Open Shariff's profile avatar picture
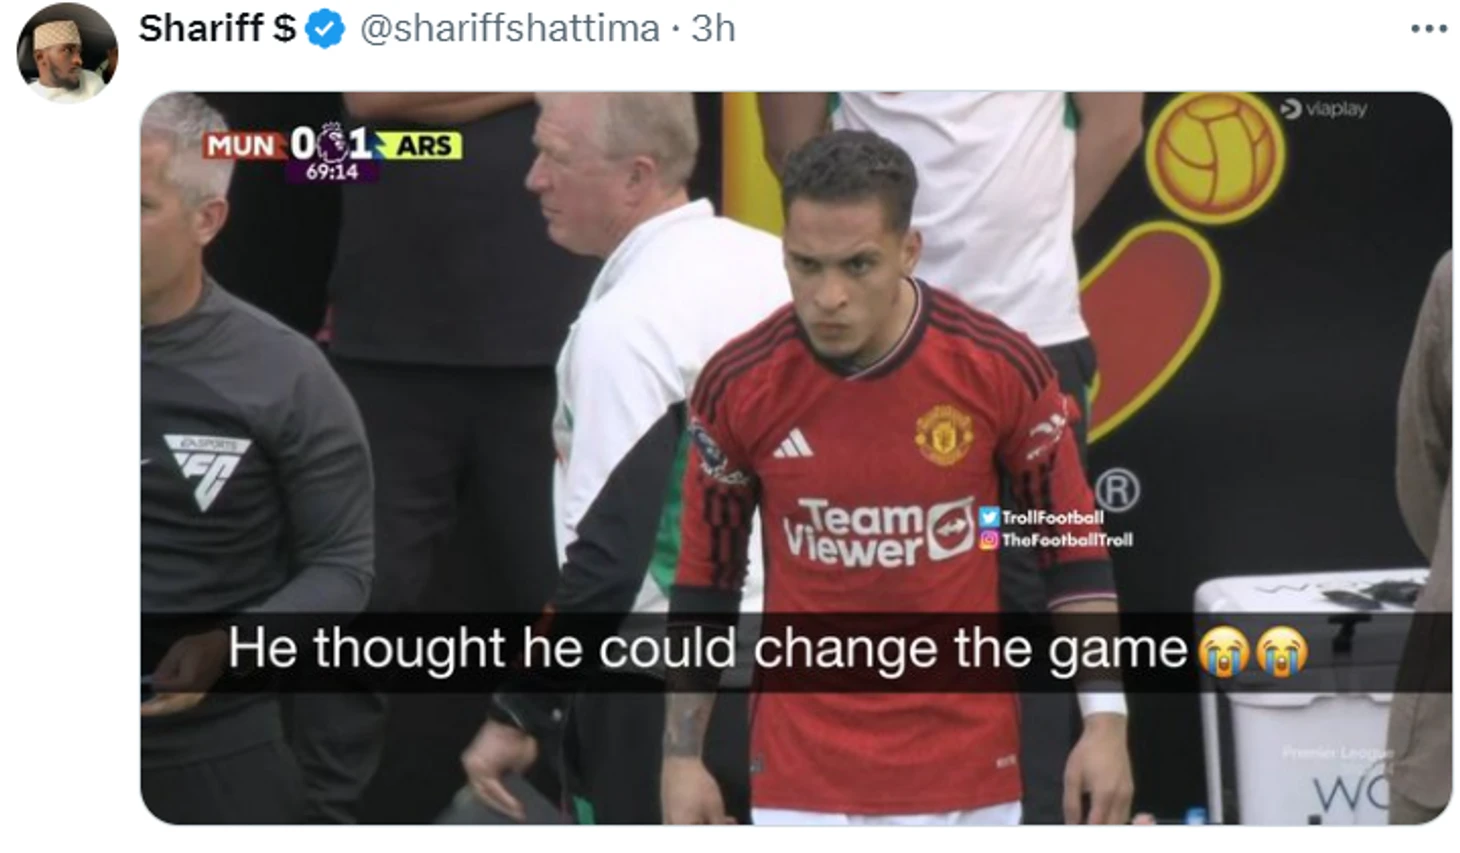The image size is (1460, 853). coord(67,53)
